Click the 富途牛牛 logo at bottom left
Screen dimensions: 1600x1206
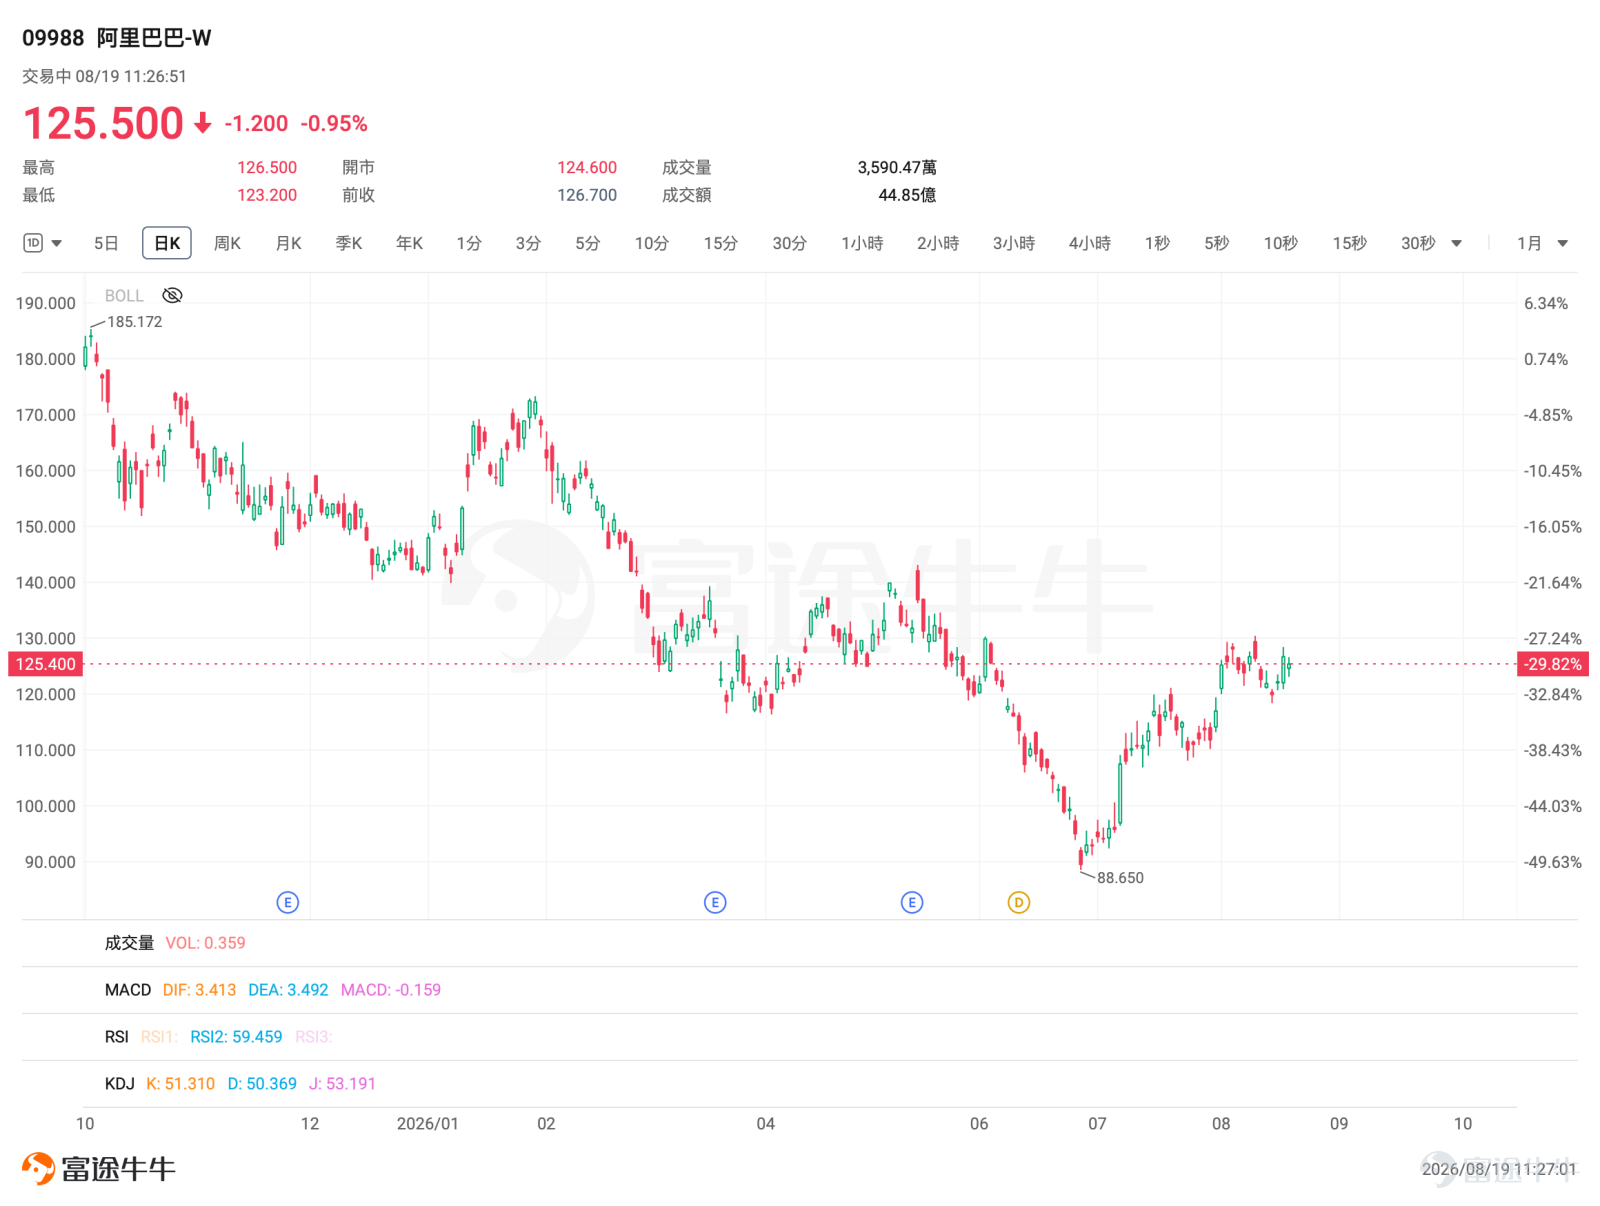point(99,1168)
